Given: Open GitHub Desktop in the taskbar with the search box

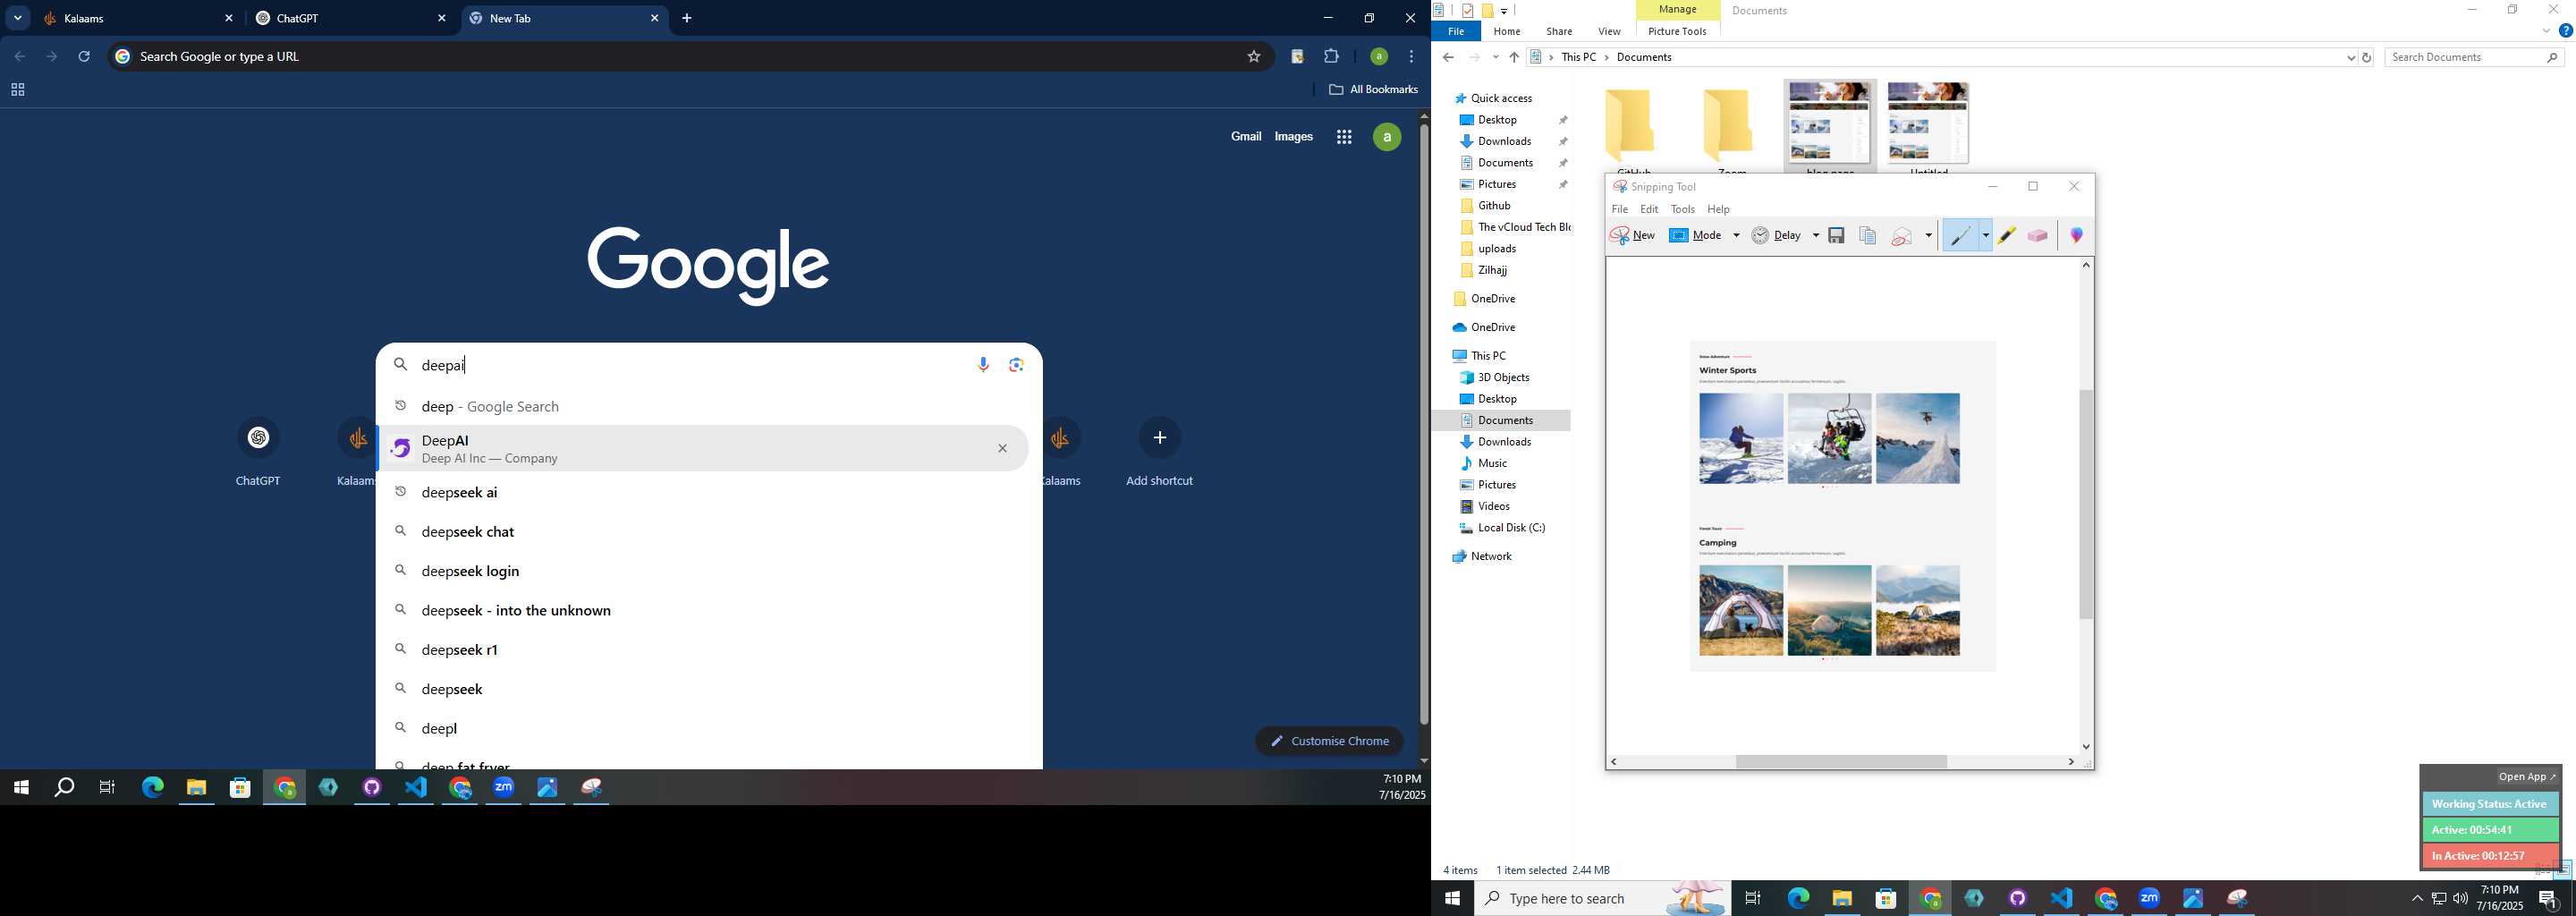Looking at the screenshot, I should [2018, 898].
